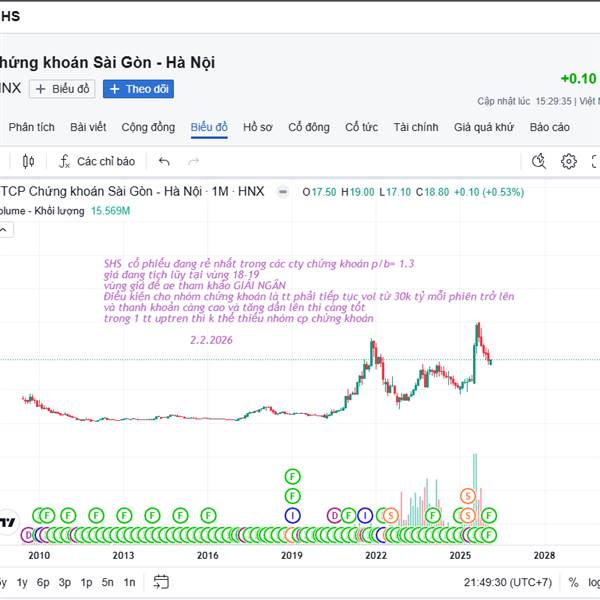
Task: Set the time range to 1n
Action: 129,582
